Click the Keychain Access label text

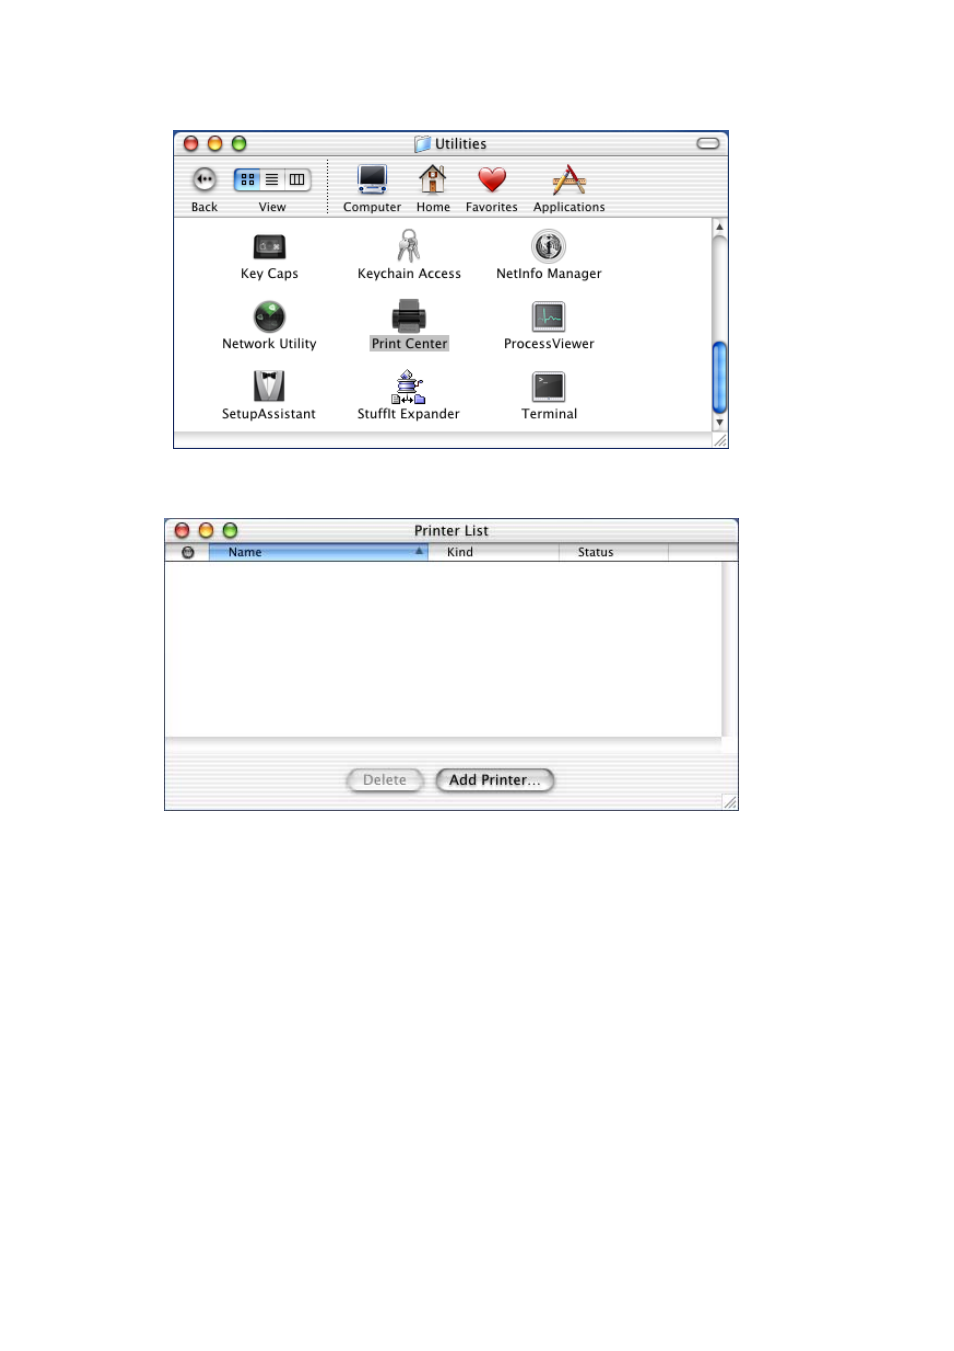409,274
